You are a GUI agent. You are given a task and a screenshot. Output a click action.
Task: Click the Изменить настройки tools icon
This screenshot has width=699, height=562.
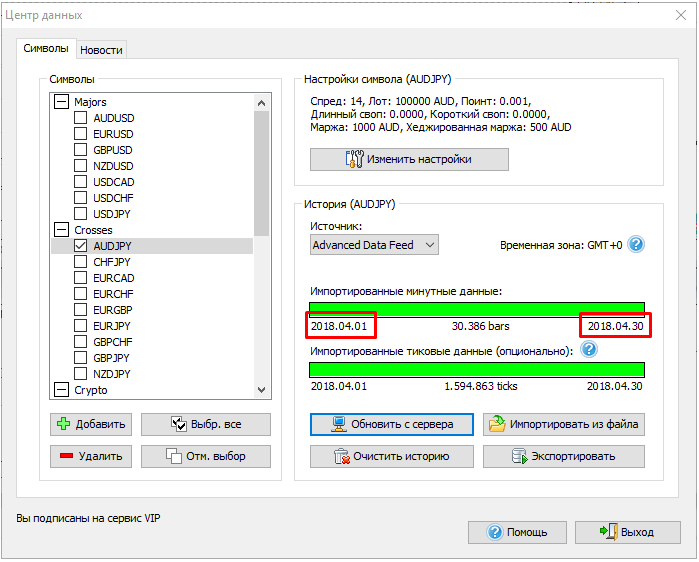[354, 160]
